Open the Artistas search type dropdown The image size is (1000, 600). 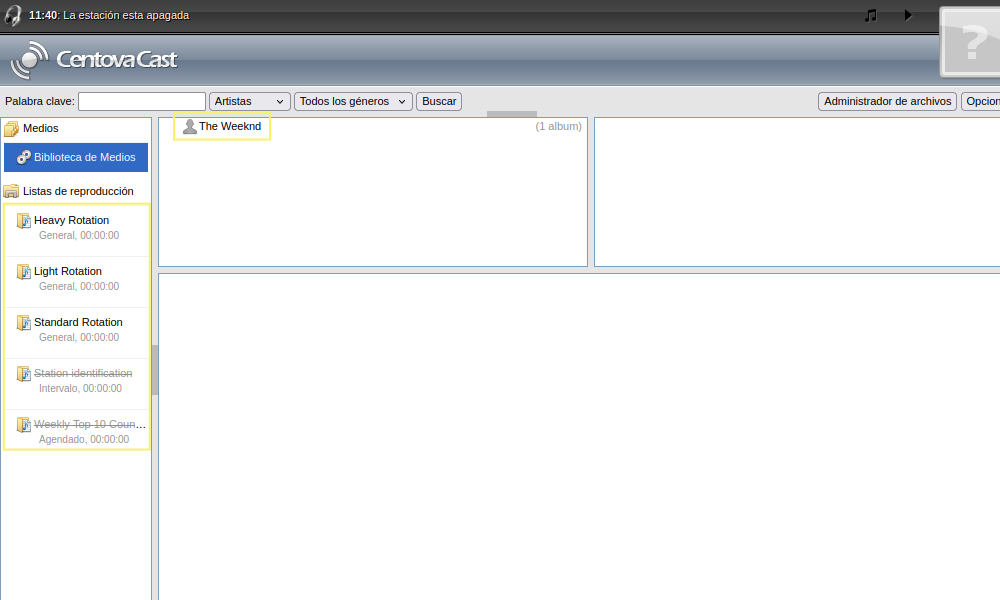click(250, 101)
